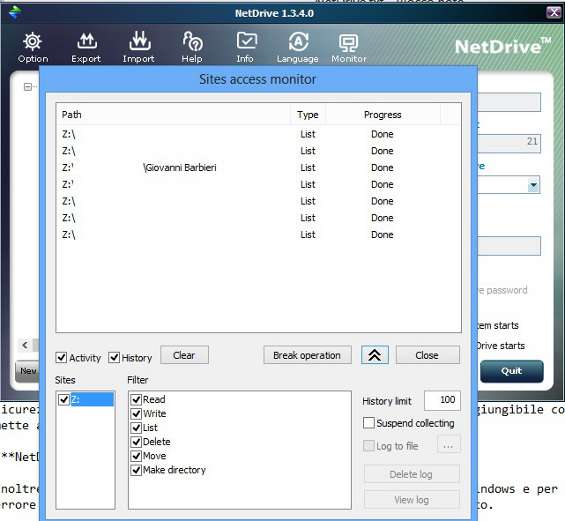Click the Export toolbar icon
The height and width of the screenshot is (521, 565).
tap(86, 47)
